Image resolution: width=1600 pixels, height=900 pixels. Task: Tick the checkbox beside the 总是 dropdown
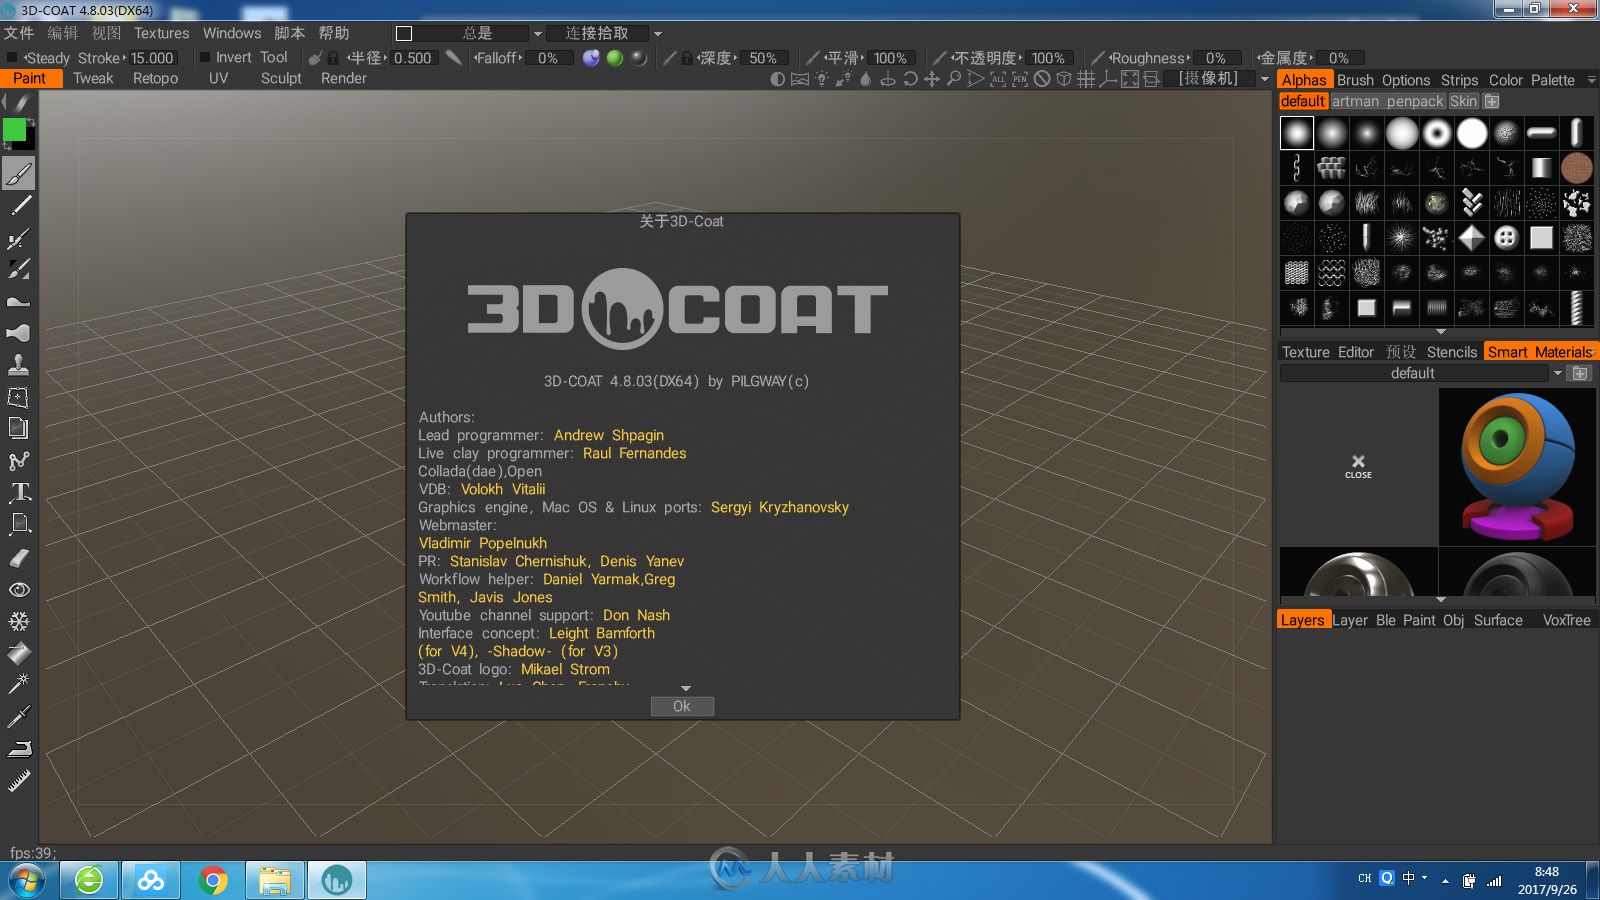(404, 34)
